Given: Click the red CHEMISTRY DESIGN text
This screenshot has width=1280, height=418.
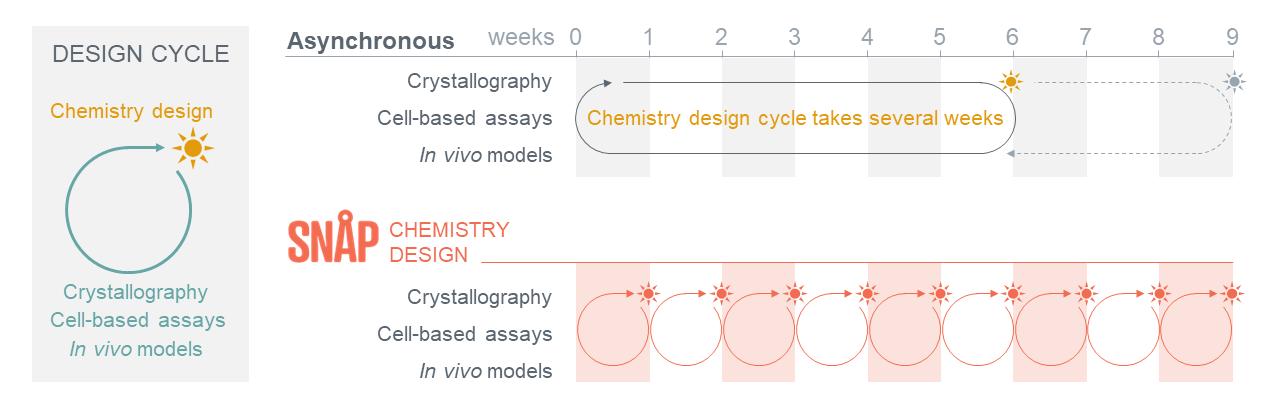Looking at the screenshot, I should coord(449,242).
